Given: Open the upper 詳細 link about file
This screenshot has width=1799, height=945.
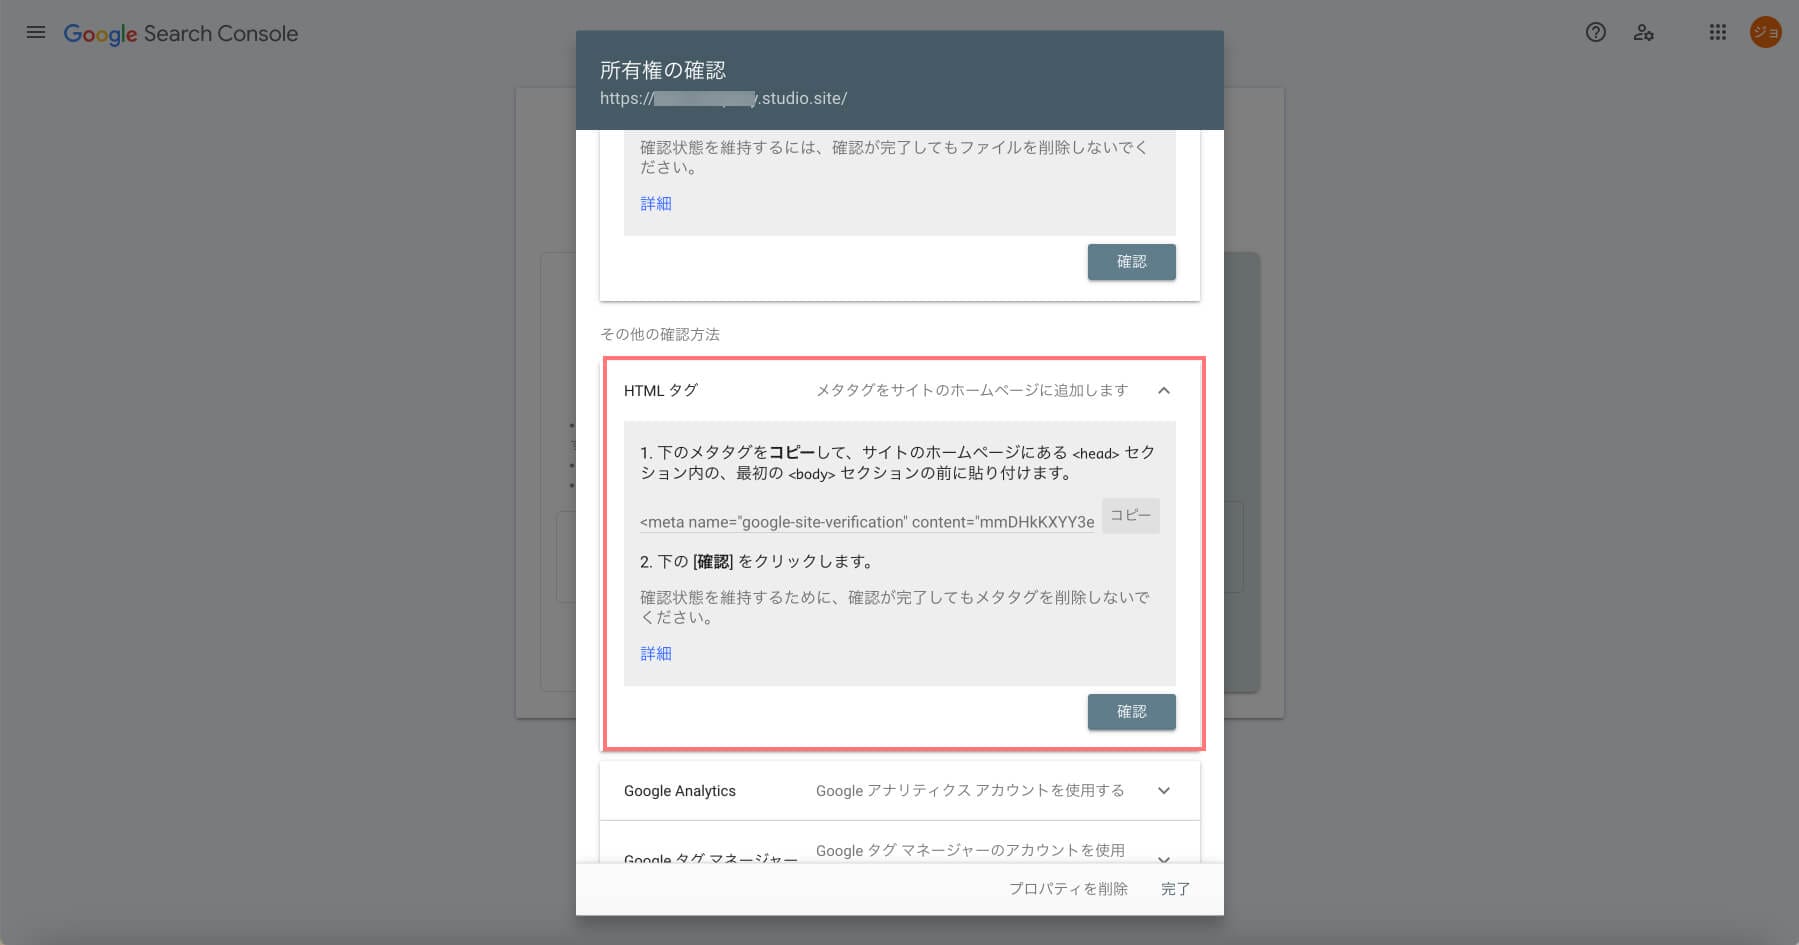Looking at the screenshot, I should point(656,204).
